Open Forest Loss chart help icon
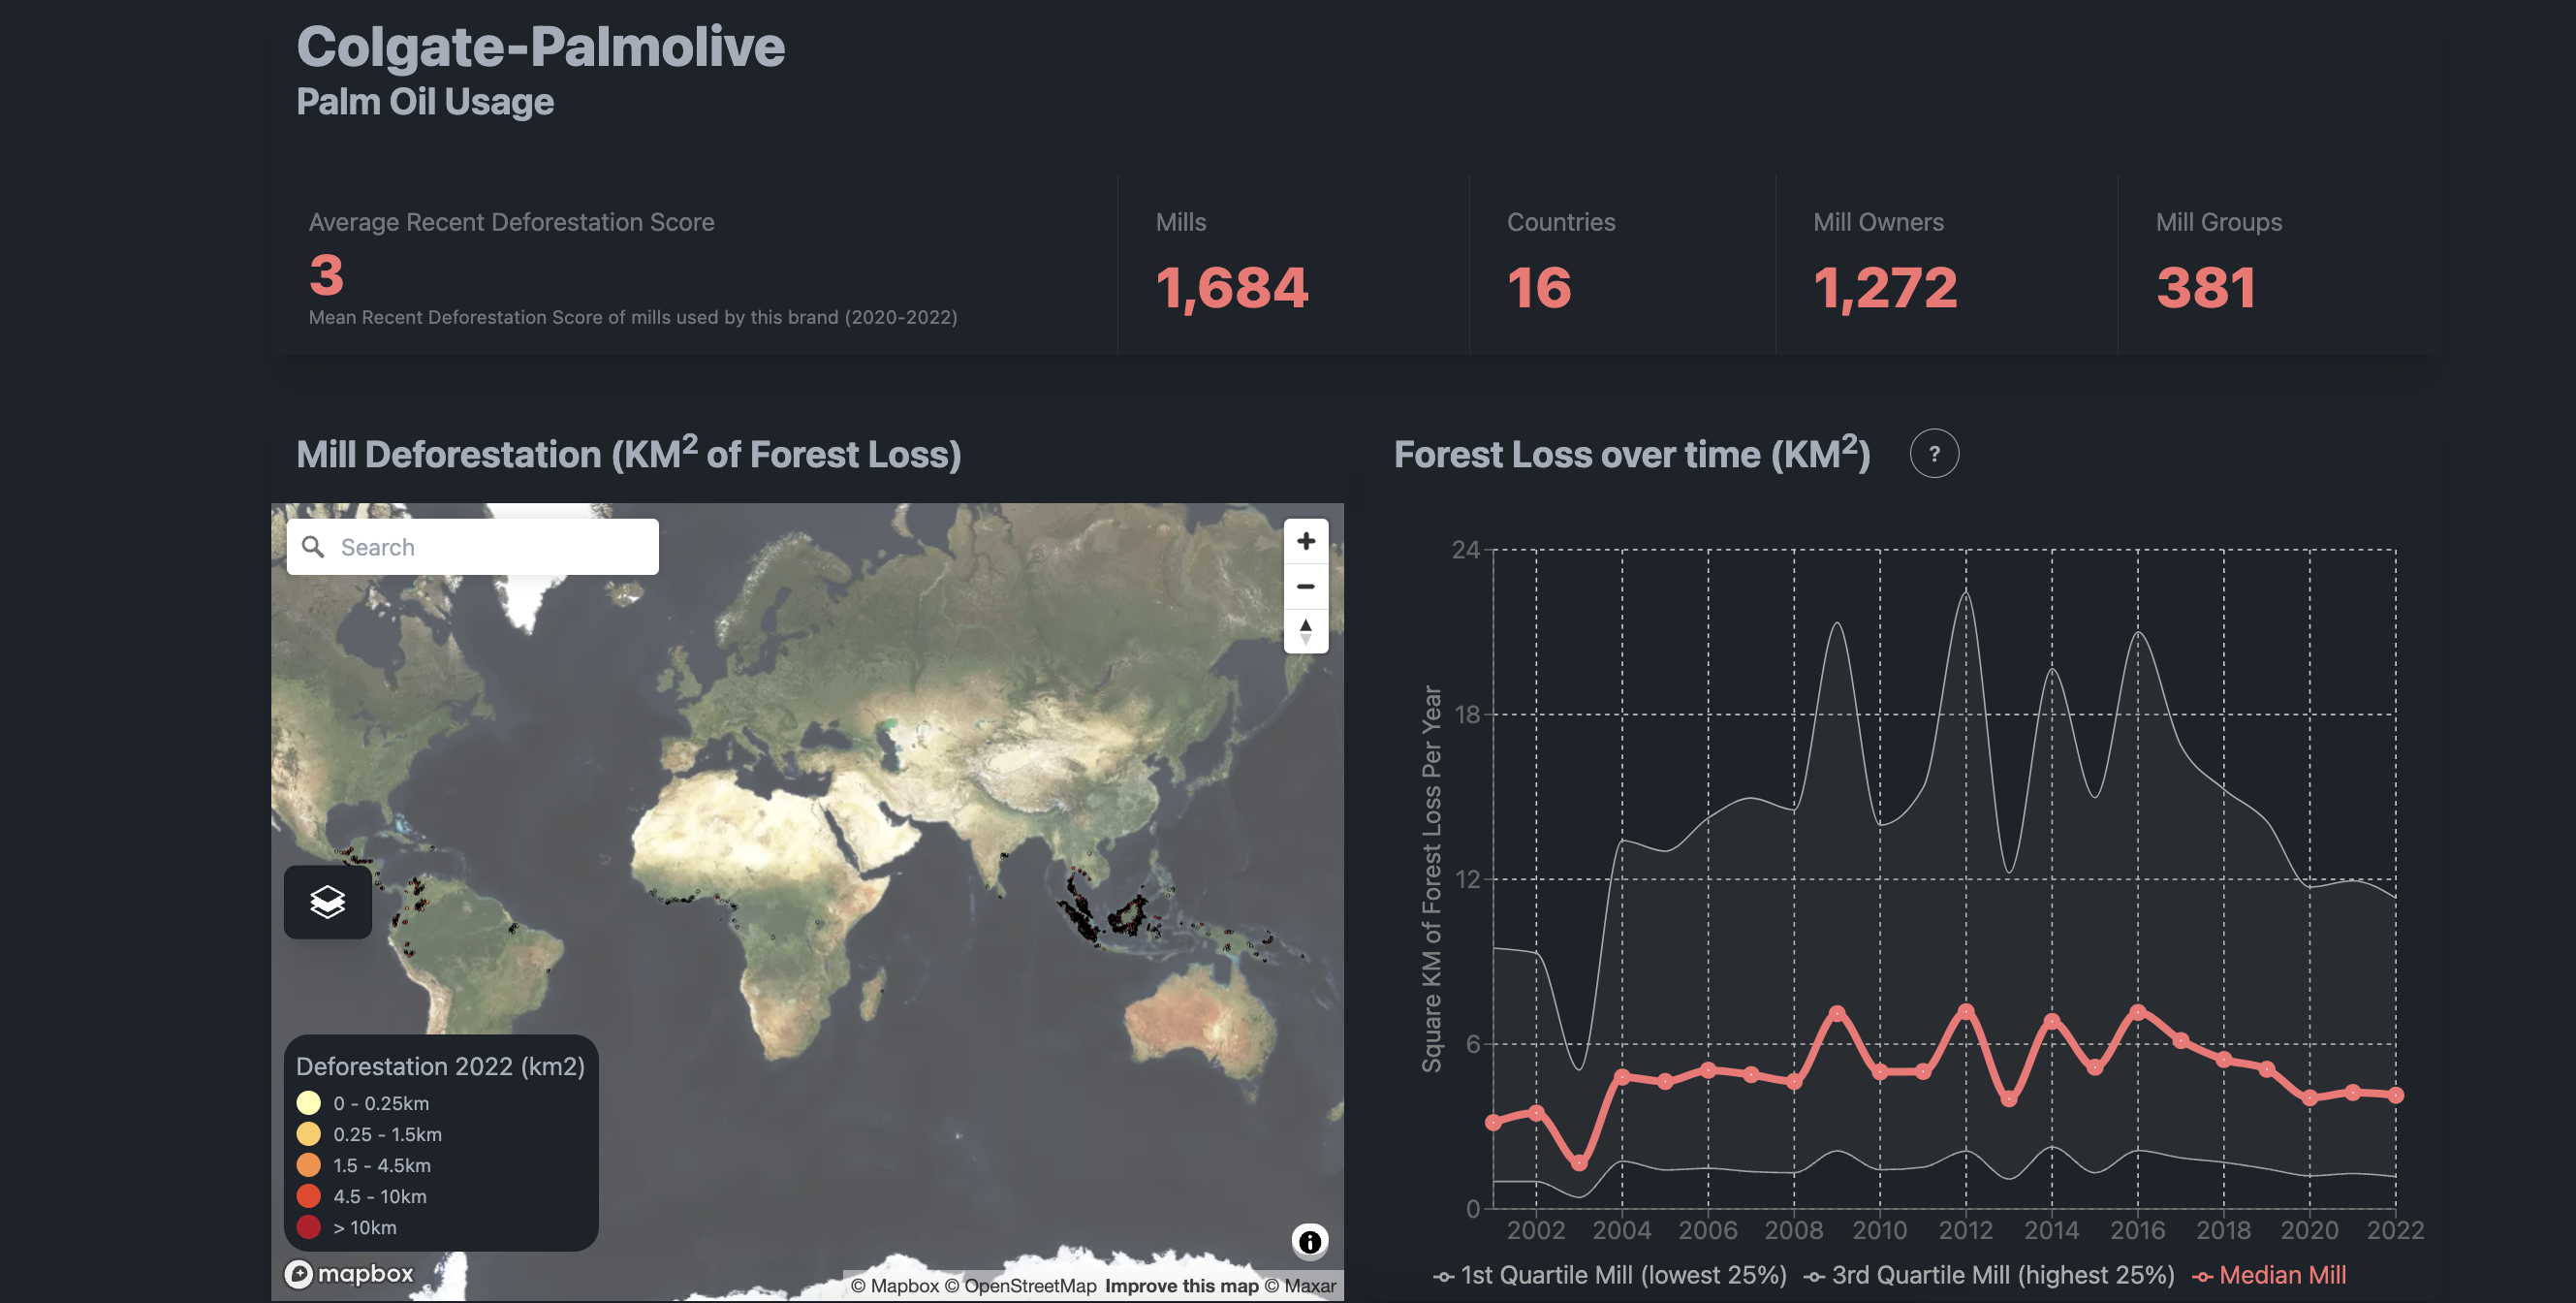This screenshot has width=2576, height=1303. (x=1933, y=454)
